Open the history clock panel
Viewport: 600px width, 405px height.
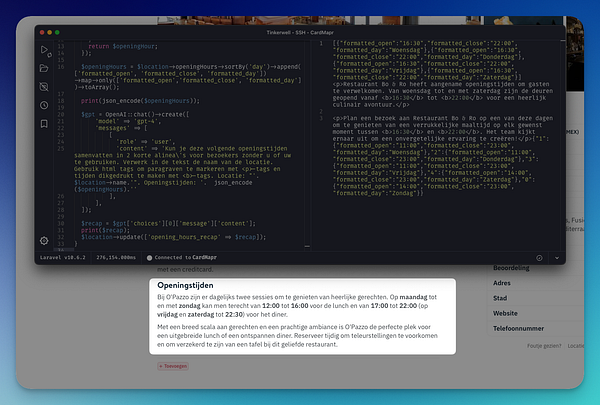click(44, 105)
